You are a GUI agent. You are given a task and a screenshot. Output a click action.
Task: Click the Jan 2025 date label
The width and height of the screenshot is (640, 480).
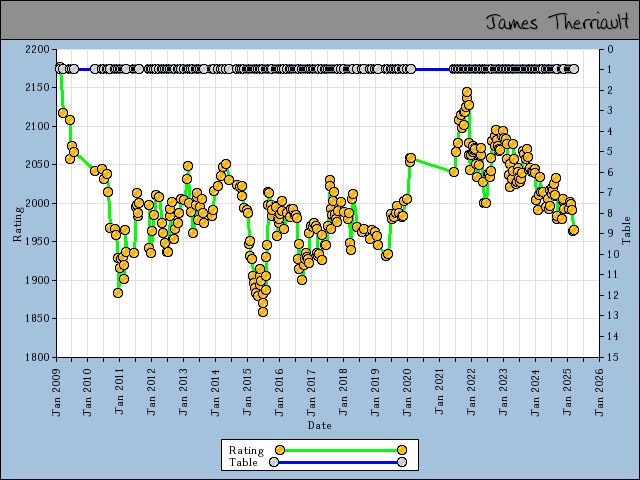pyautogui.click(x=567, y=393)
